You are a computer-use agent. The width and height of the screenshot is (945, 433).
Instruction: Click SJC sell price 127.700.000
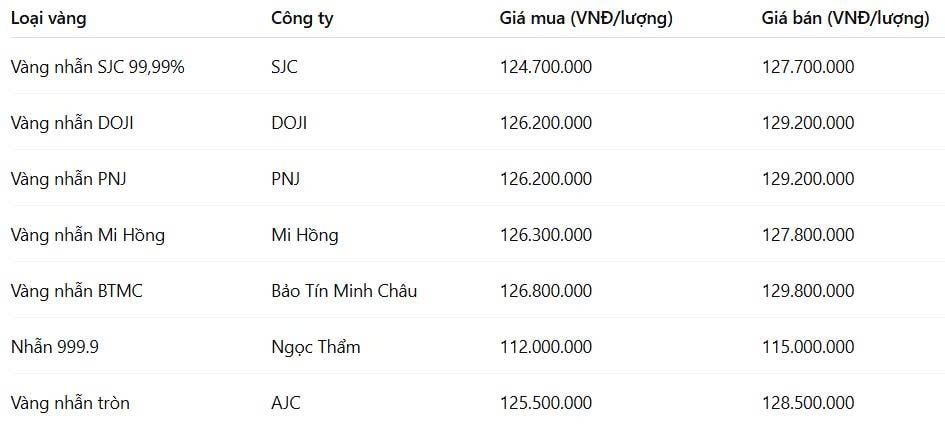point(808,67)
